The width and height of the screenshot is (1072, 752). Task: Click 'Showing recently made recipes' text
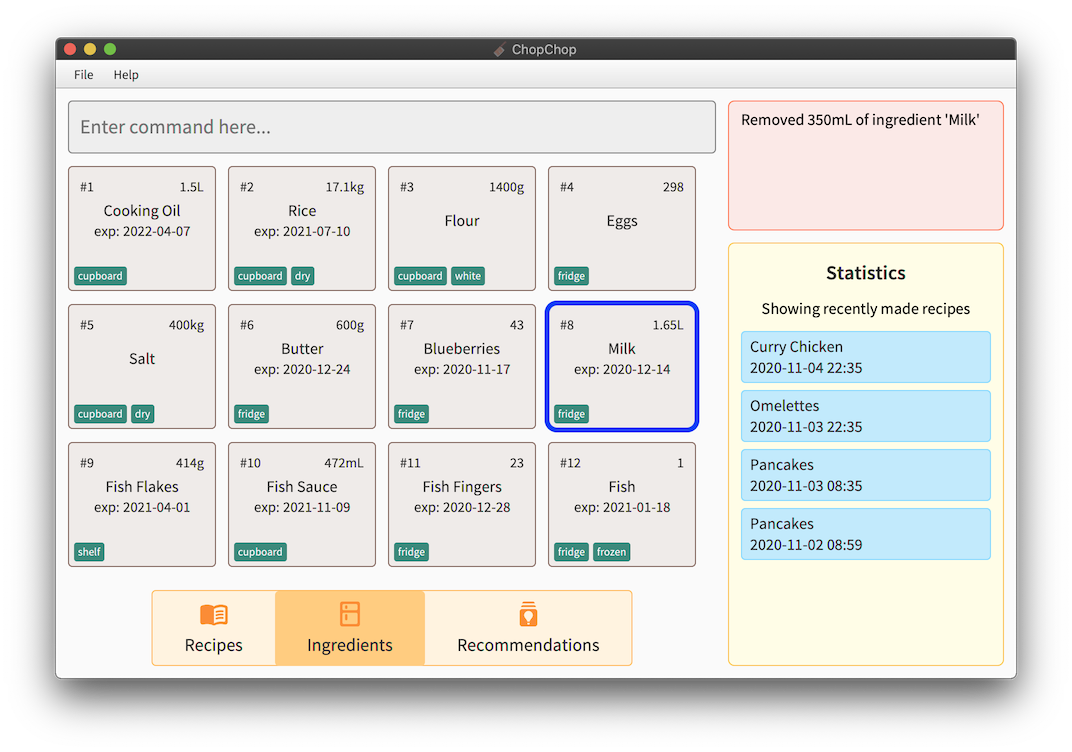866,309
